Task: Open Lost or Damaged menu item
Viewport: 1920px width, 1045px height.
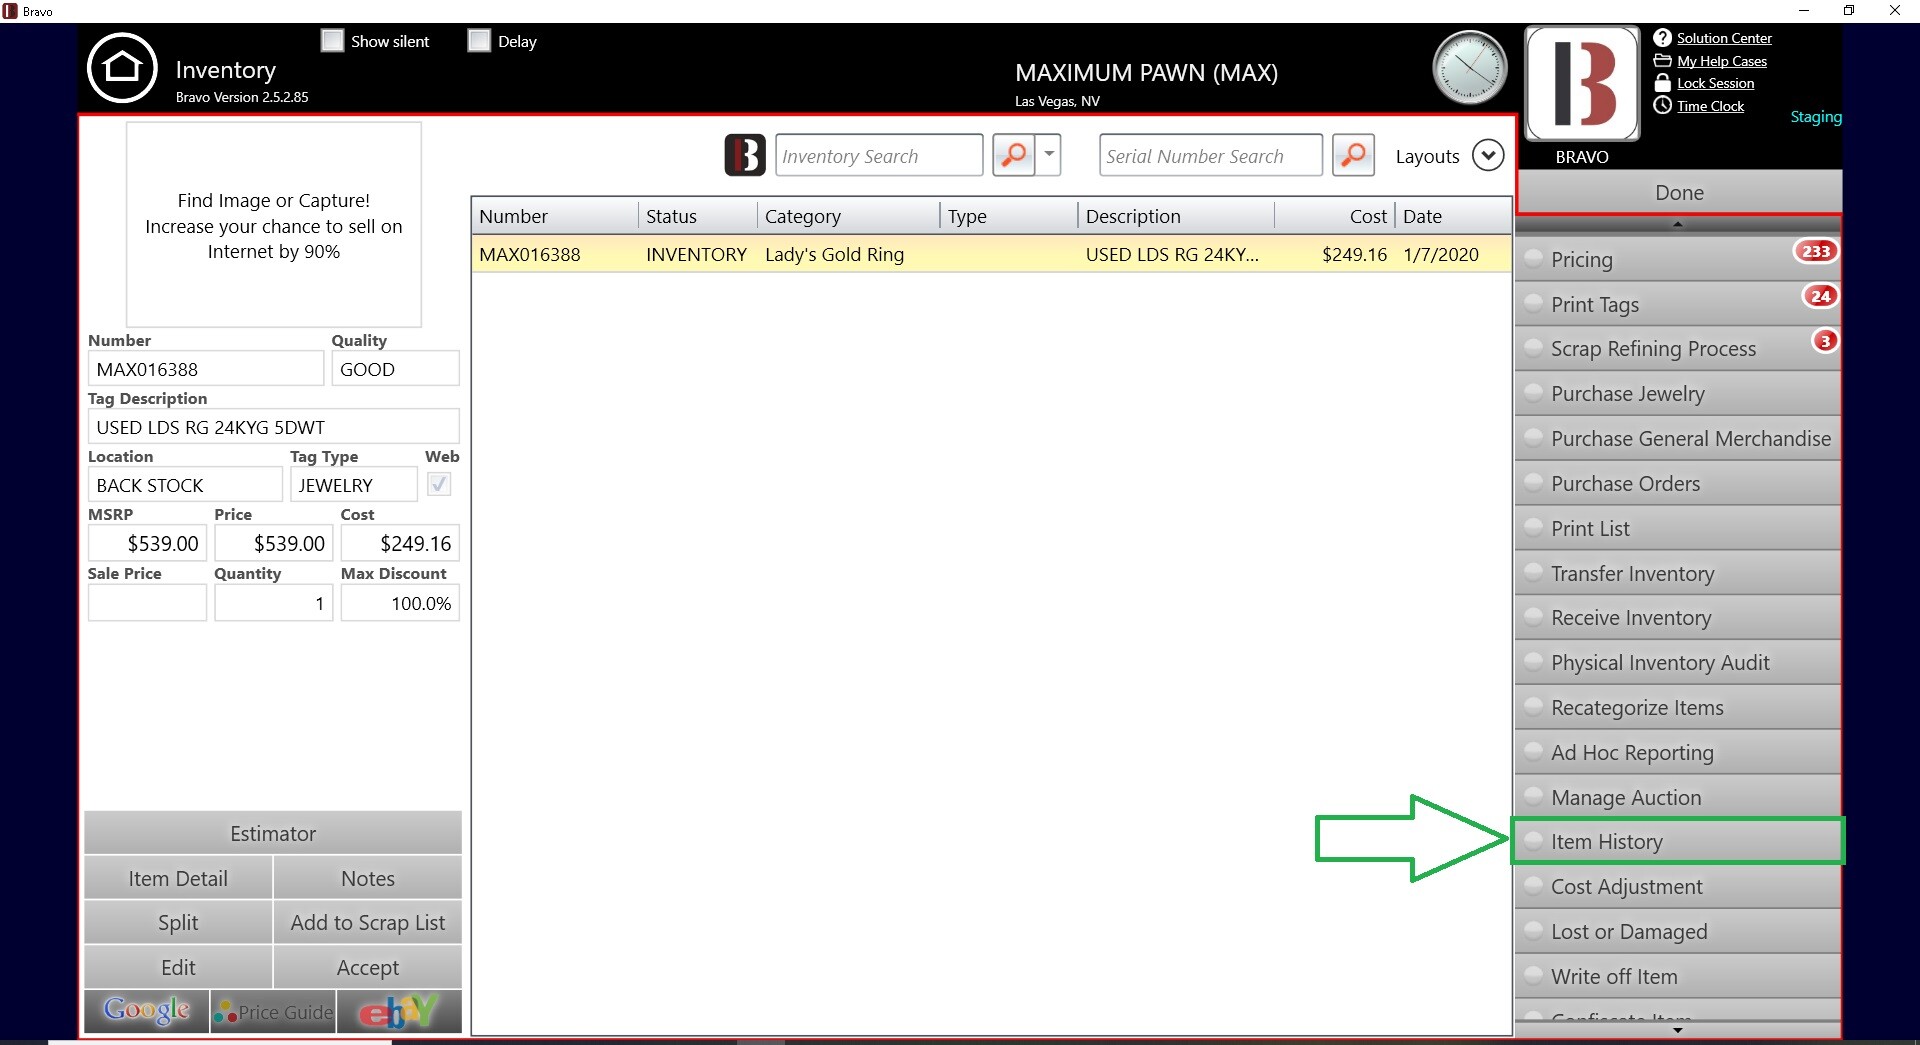Action: click(1678, 931)
